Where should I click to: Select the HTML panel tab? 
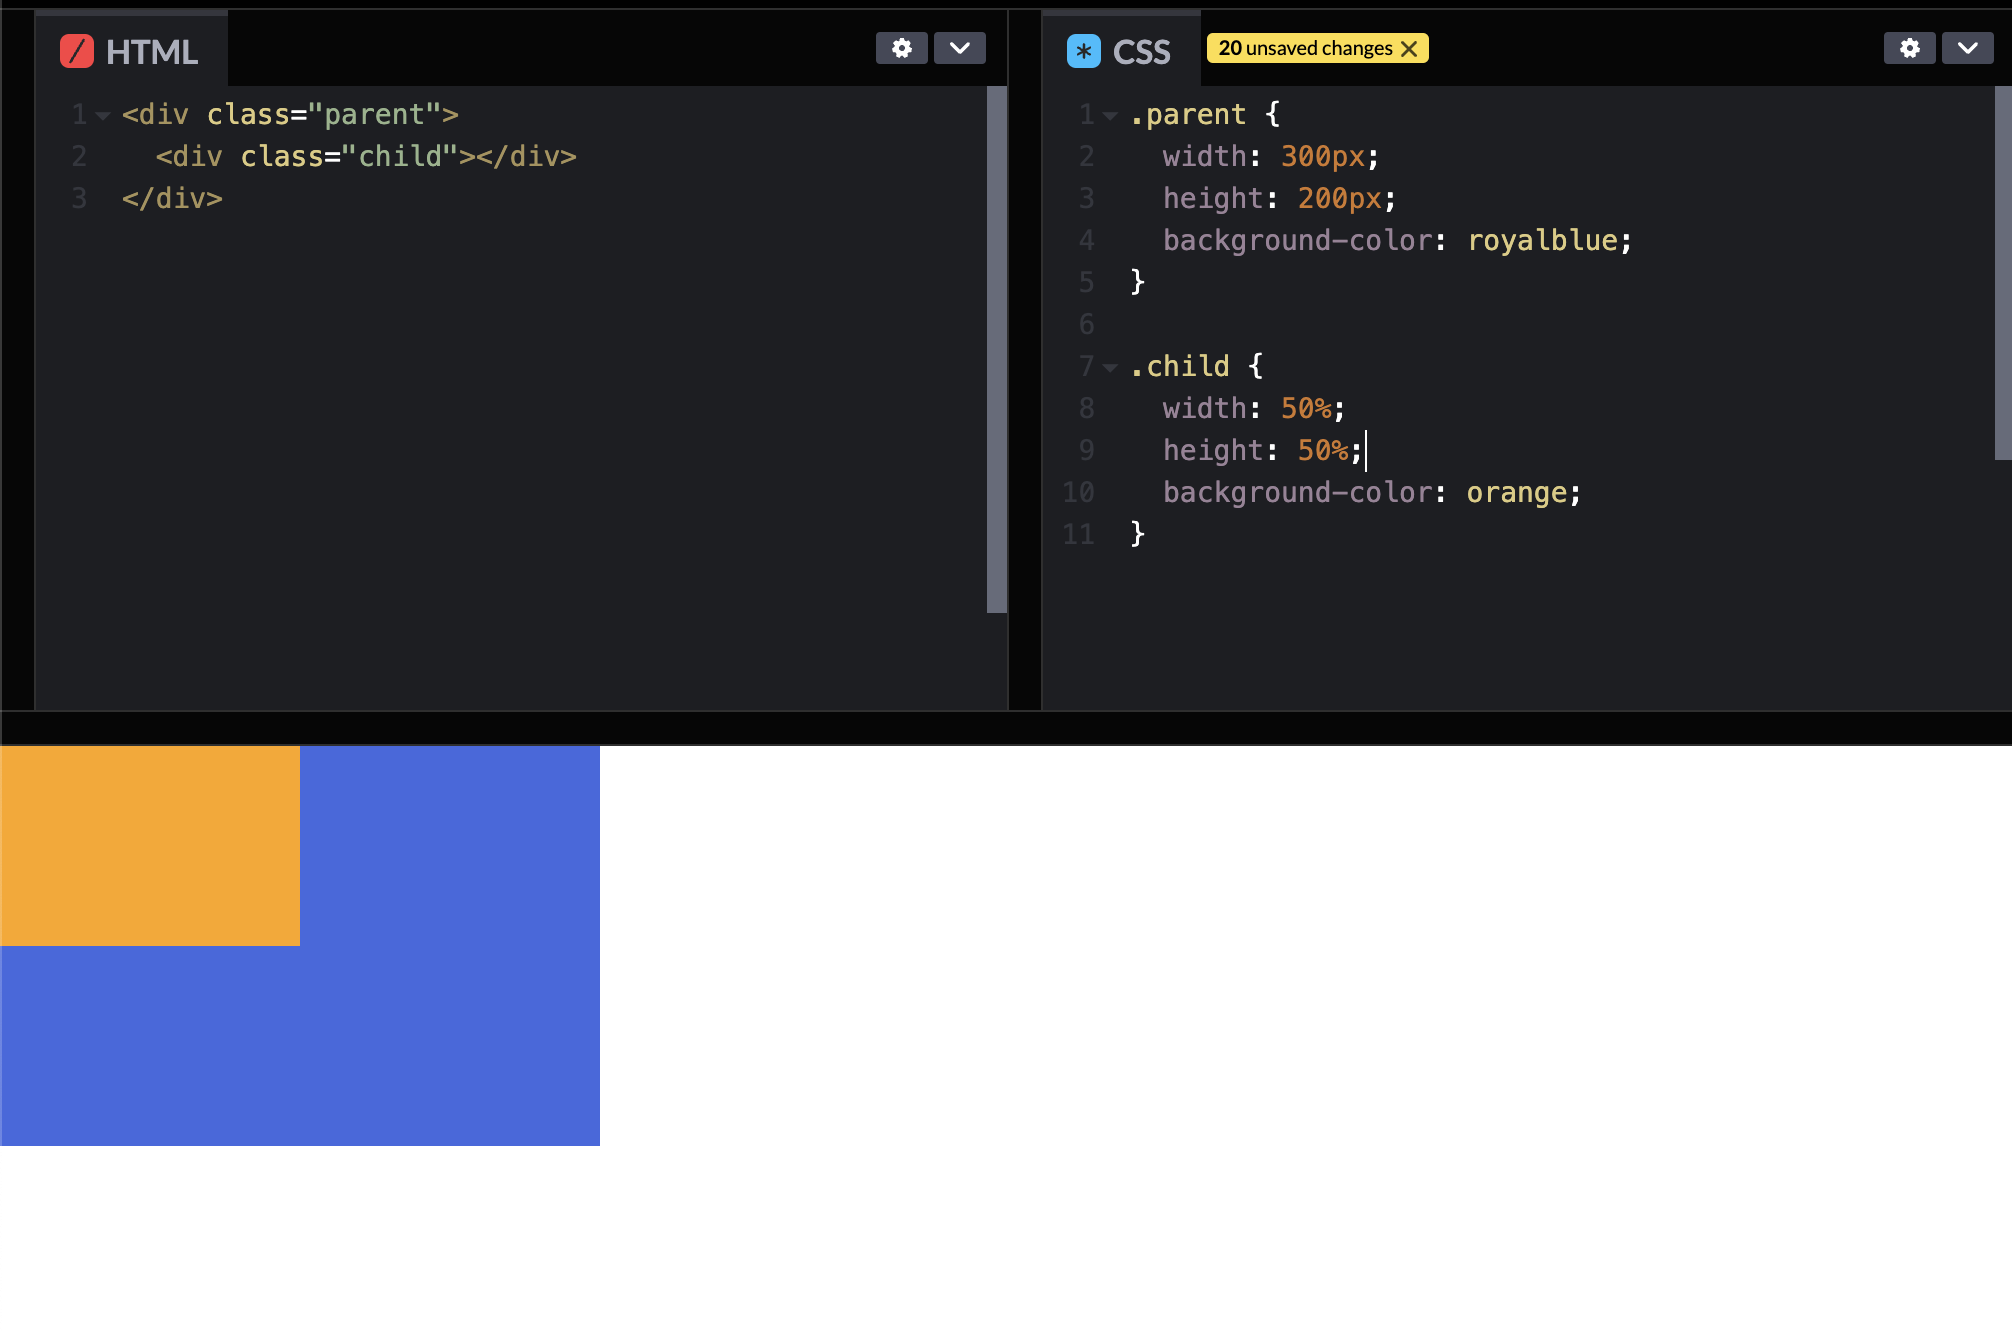[x=151, y=52]
